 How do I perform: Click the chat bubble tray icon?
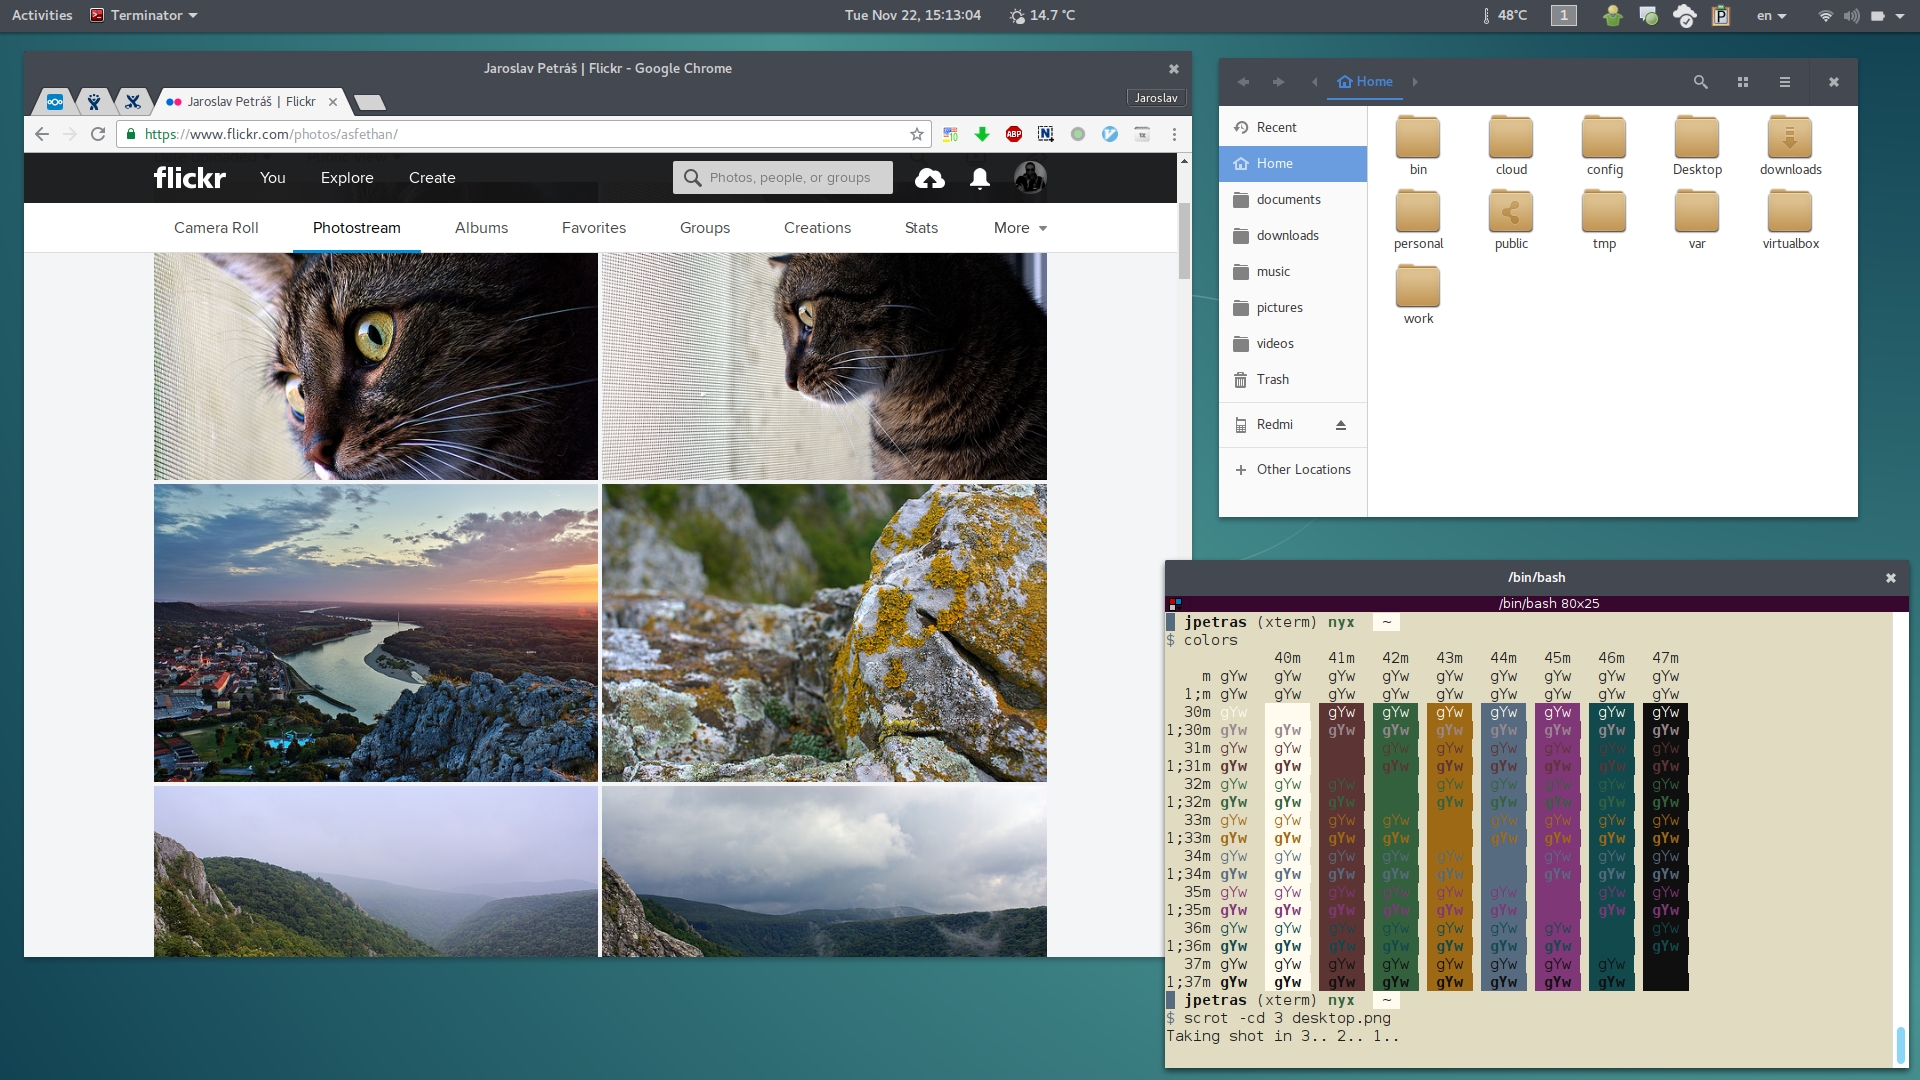1649,15
